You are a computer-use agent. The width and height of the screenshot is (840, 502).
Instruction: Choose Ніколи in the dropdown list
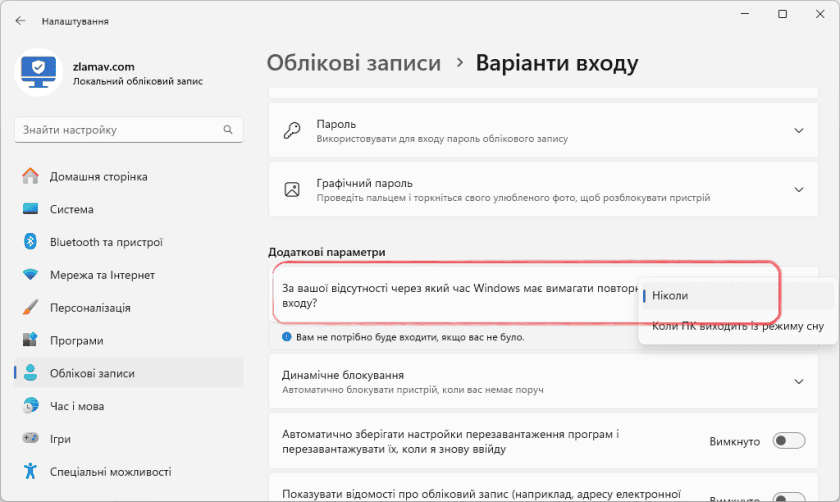tap(738, 296)
